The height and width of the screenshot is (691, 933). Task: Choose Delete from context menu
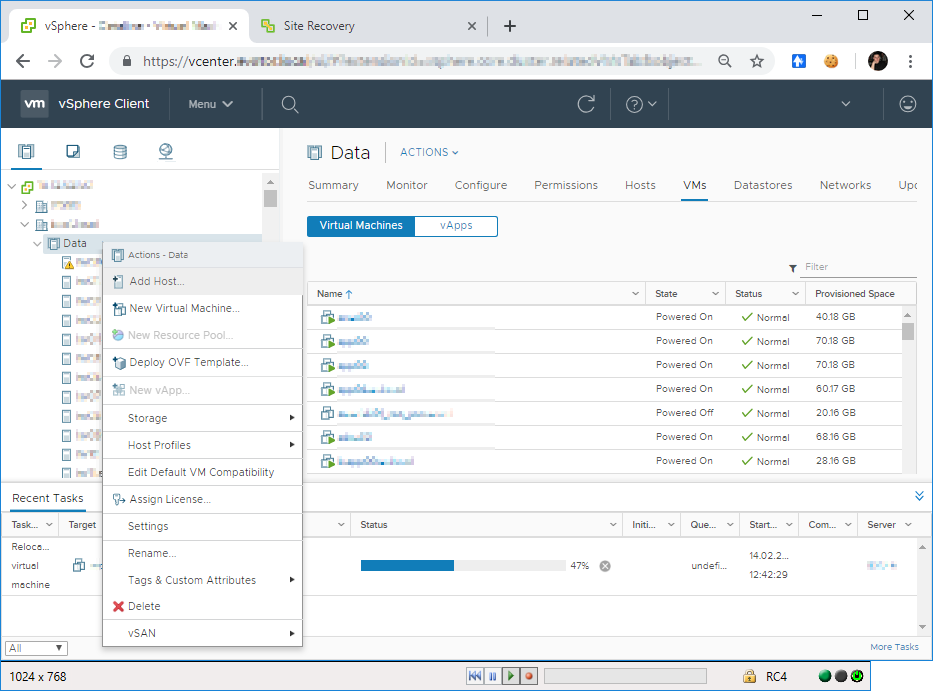[x=202, y=606]
